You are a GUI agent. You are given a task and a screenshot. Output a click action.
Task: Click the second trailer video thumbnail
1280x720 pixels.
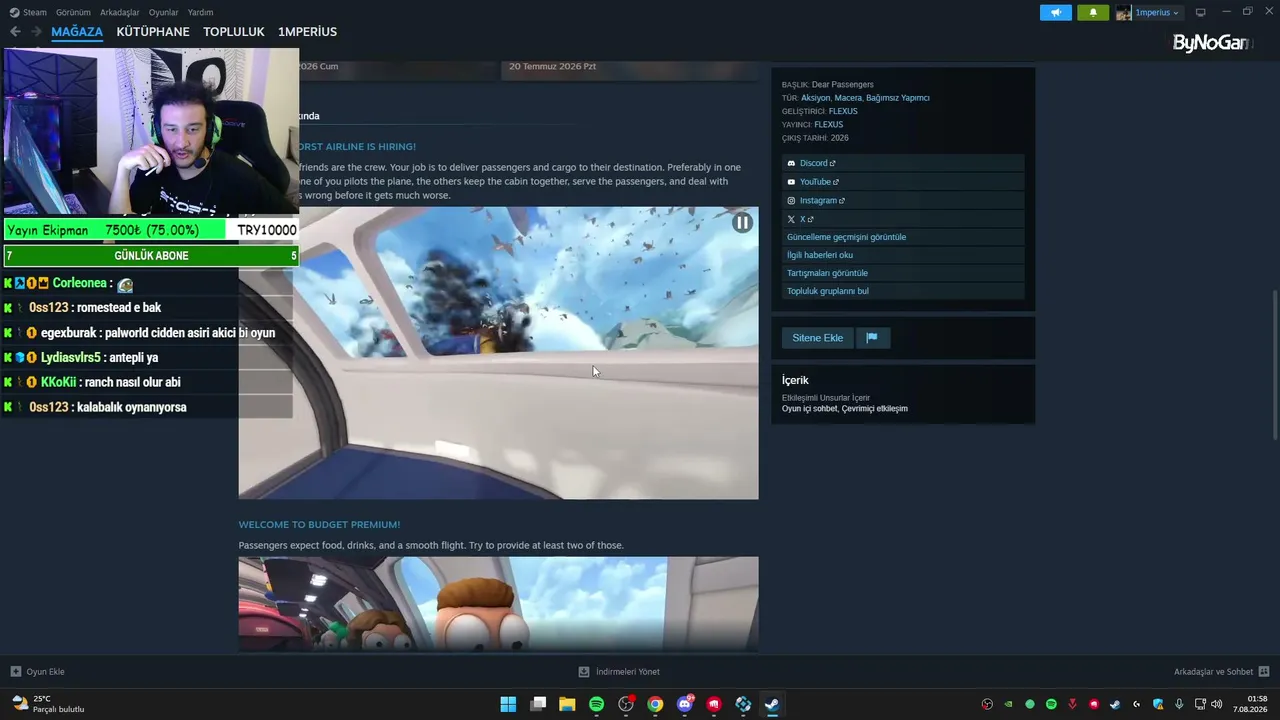(498, 604)
